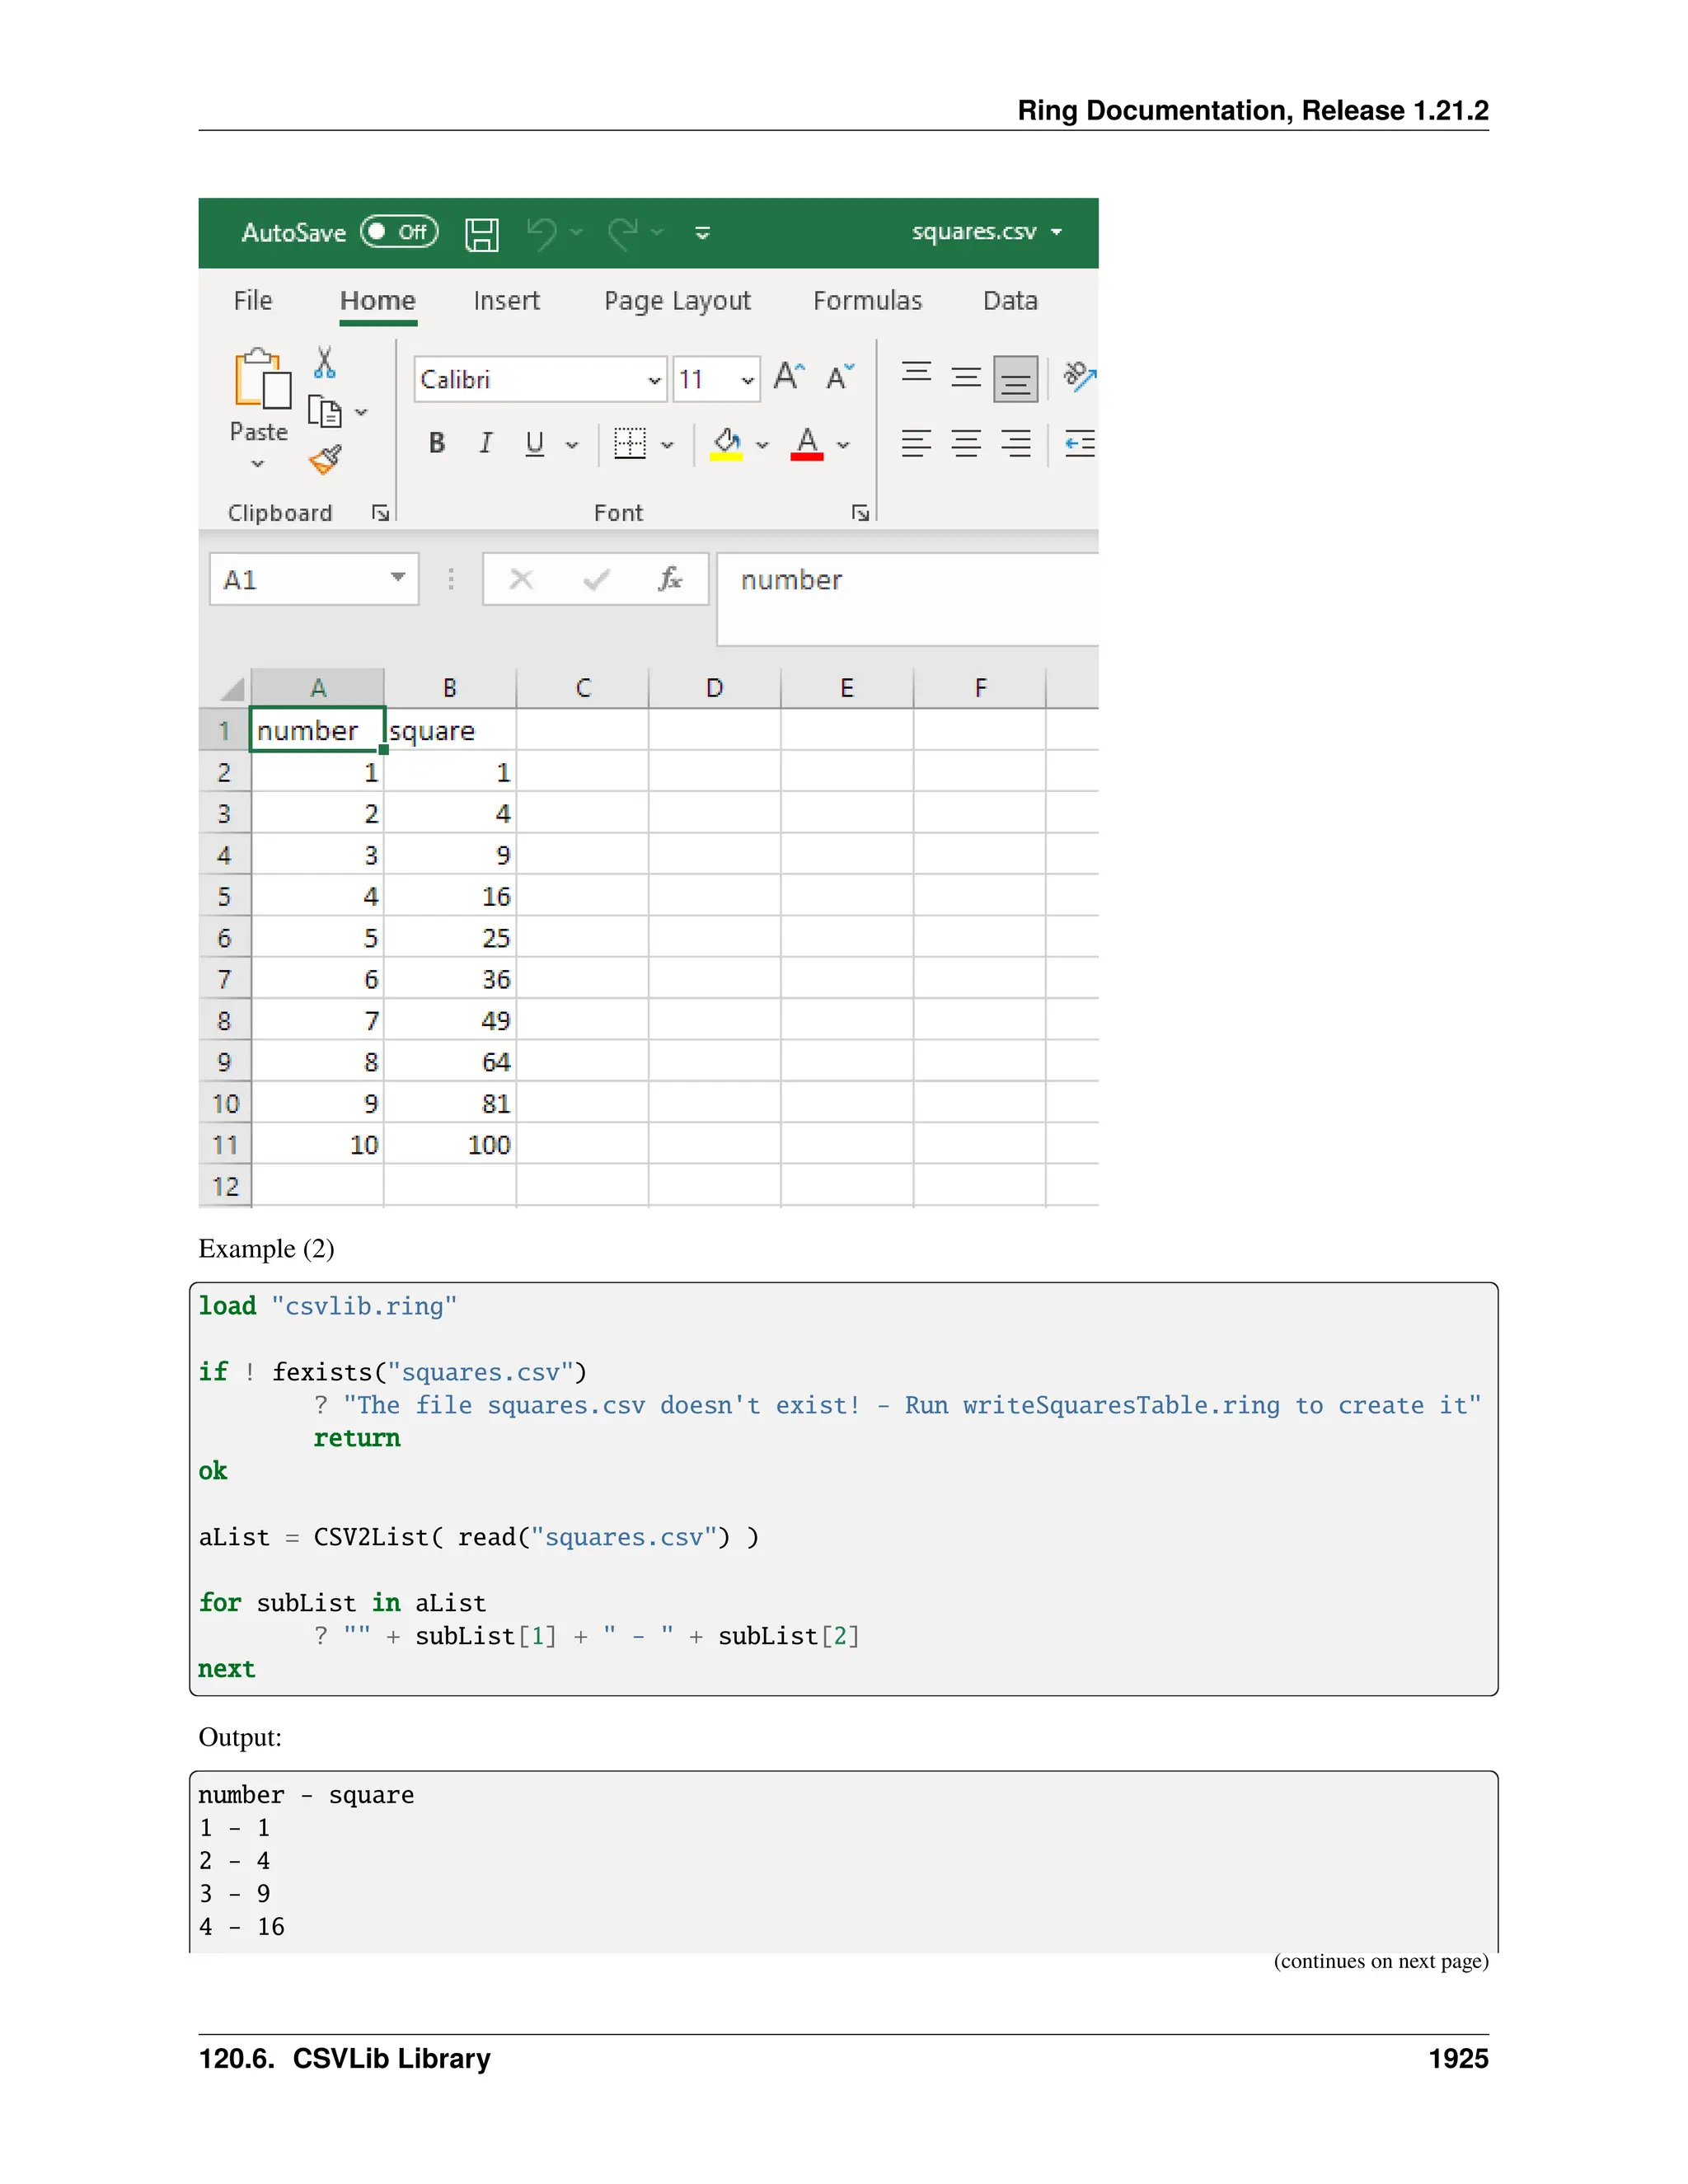Click the Increase Font Size icon
This screenshot has width=1688, height=2184.
coord(789,377)
